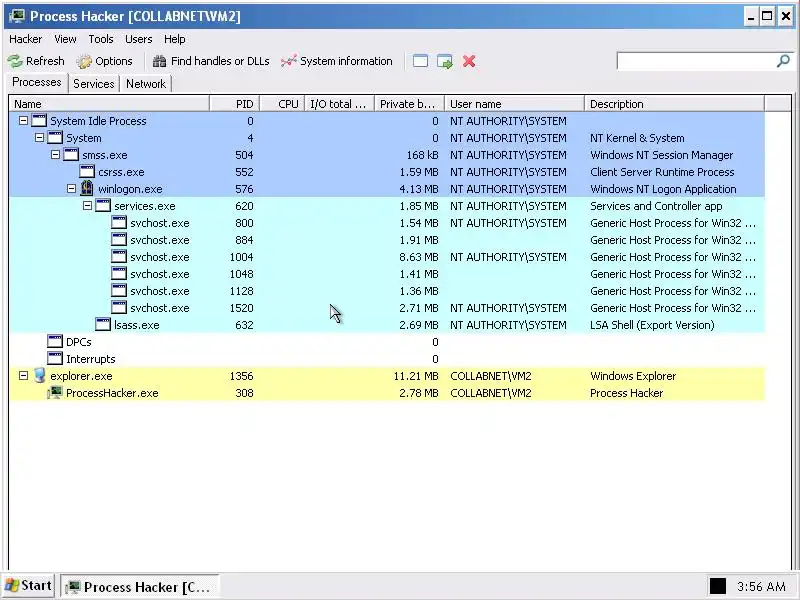Sort by the CPU column header
The width and height of the screenshot is (800, 600).
(x=282, y=104)
